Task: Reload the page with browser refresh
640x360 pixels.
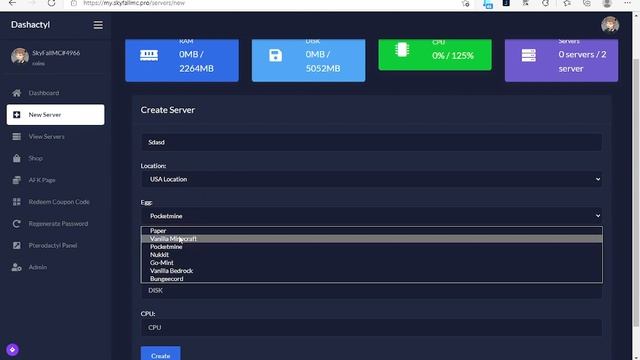Action: pyautogui.click(x=51, y=3)
